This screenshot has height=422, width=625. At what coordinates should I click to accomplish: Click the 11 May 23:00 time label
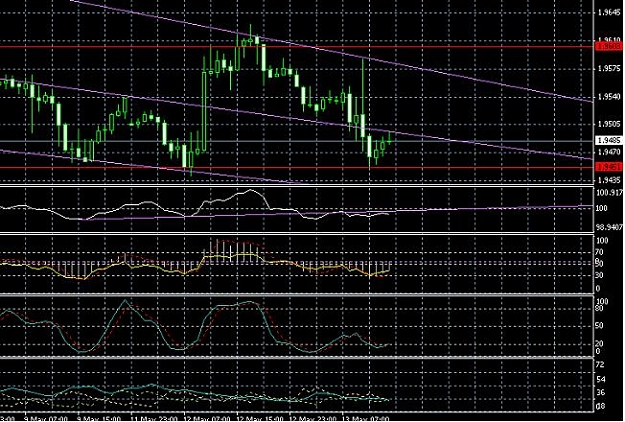point(154,419)
